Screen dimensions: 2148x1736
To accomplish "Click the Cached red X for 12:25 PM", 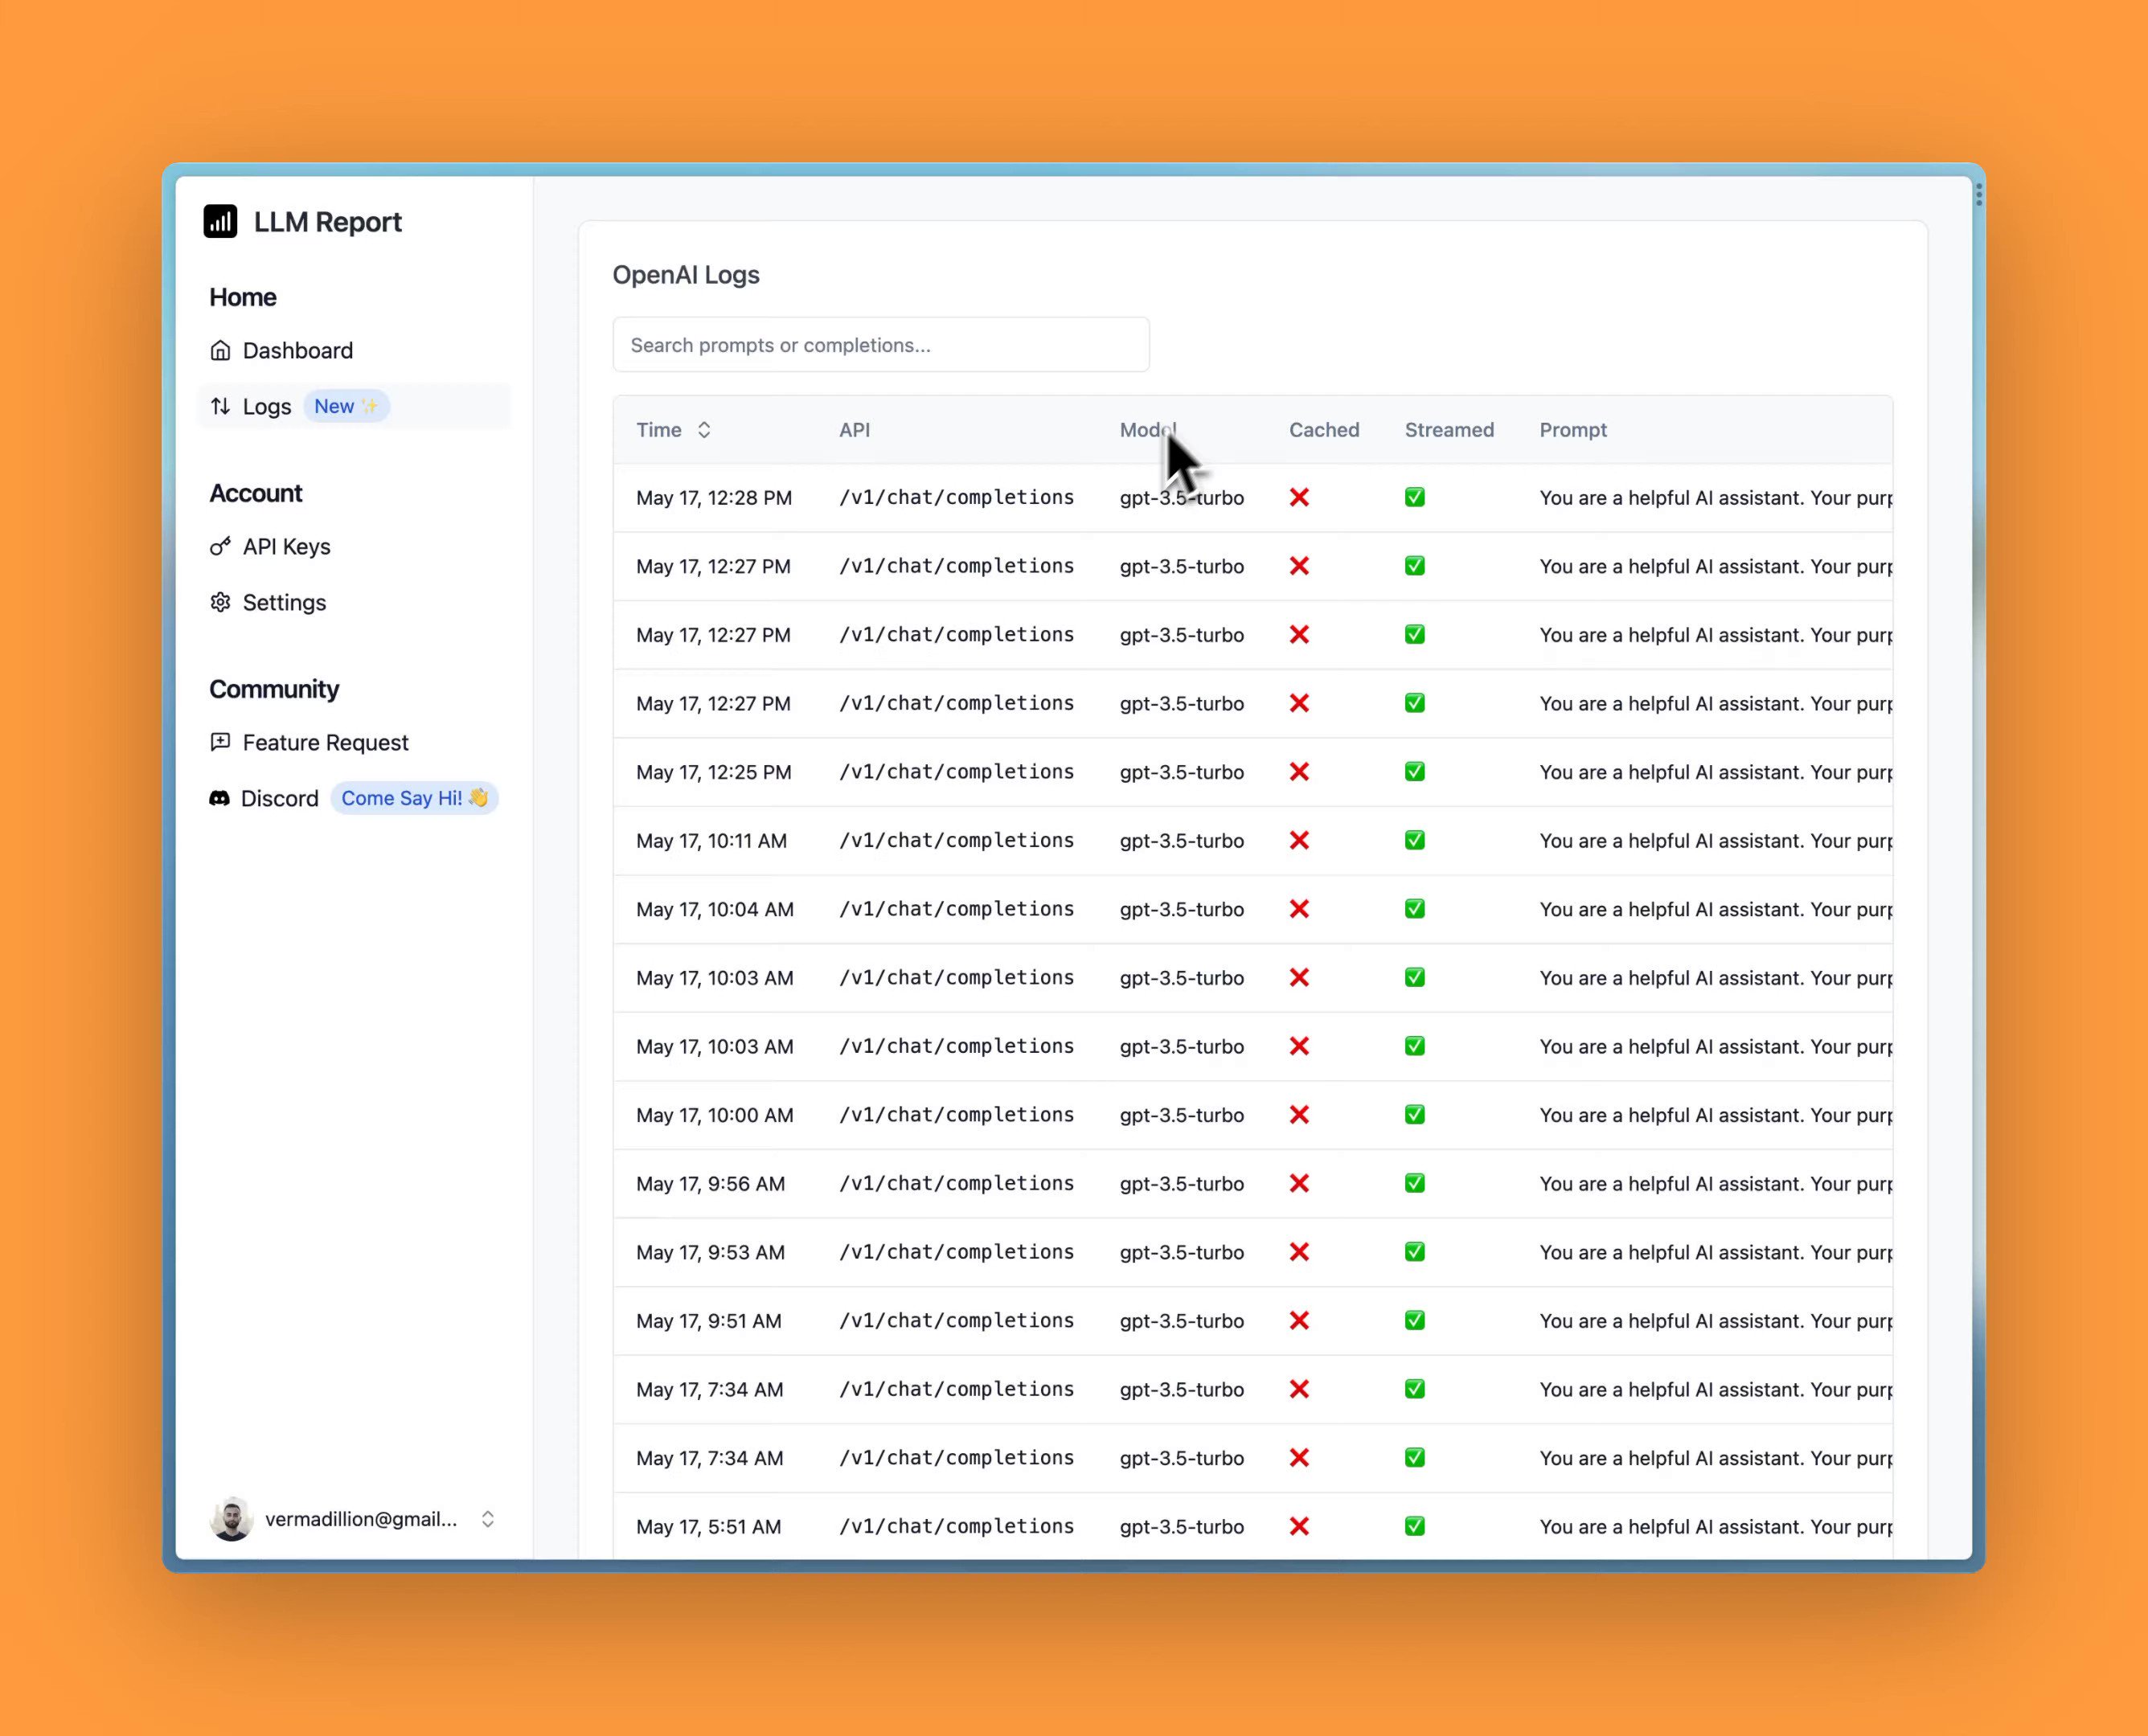I will [x=1299, y=772].
